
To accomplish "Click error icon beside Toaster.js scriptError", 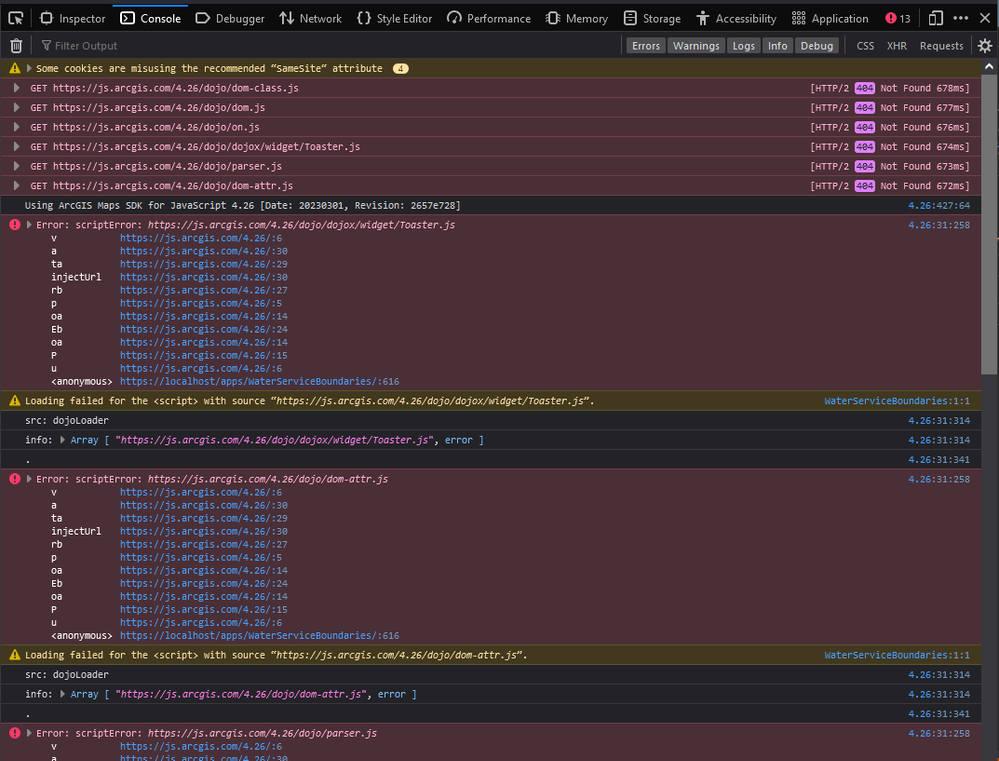I will [15, 225].
